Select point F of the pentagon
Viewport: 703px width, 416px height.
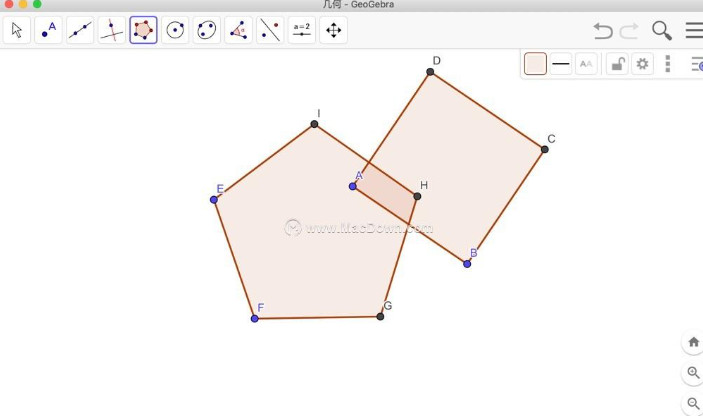click(255, 319)
